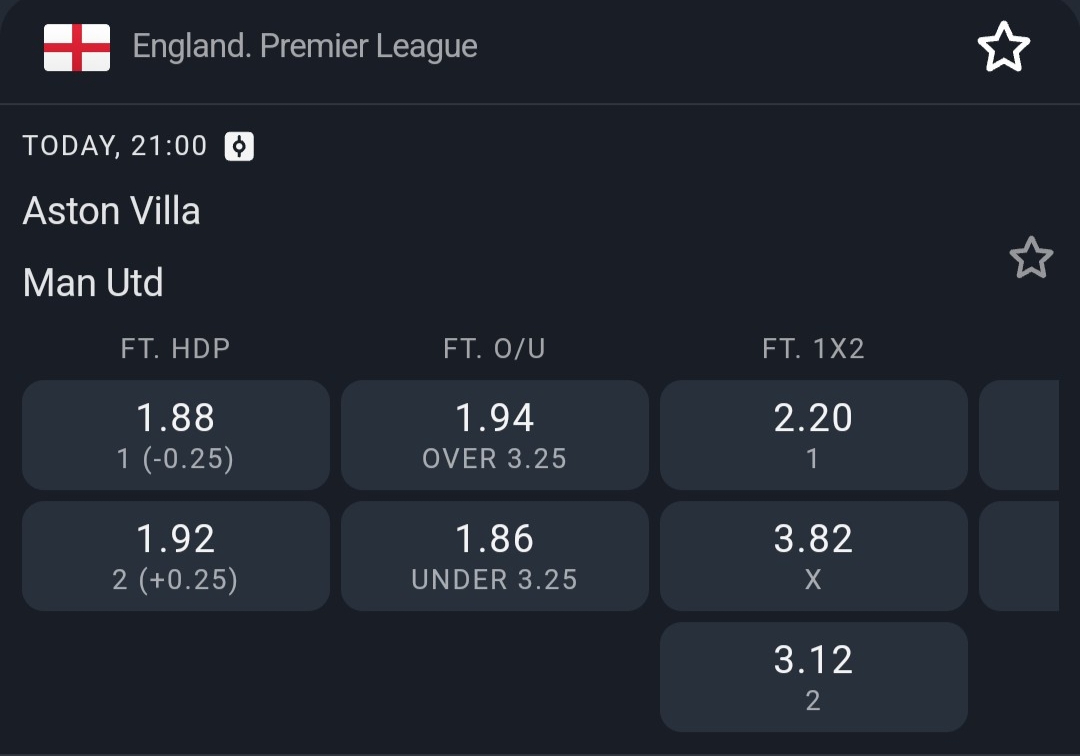1080x756 pixels.
Task: Tap the match tracker icon beside 21:00
Action: (239, 147)
